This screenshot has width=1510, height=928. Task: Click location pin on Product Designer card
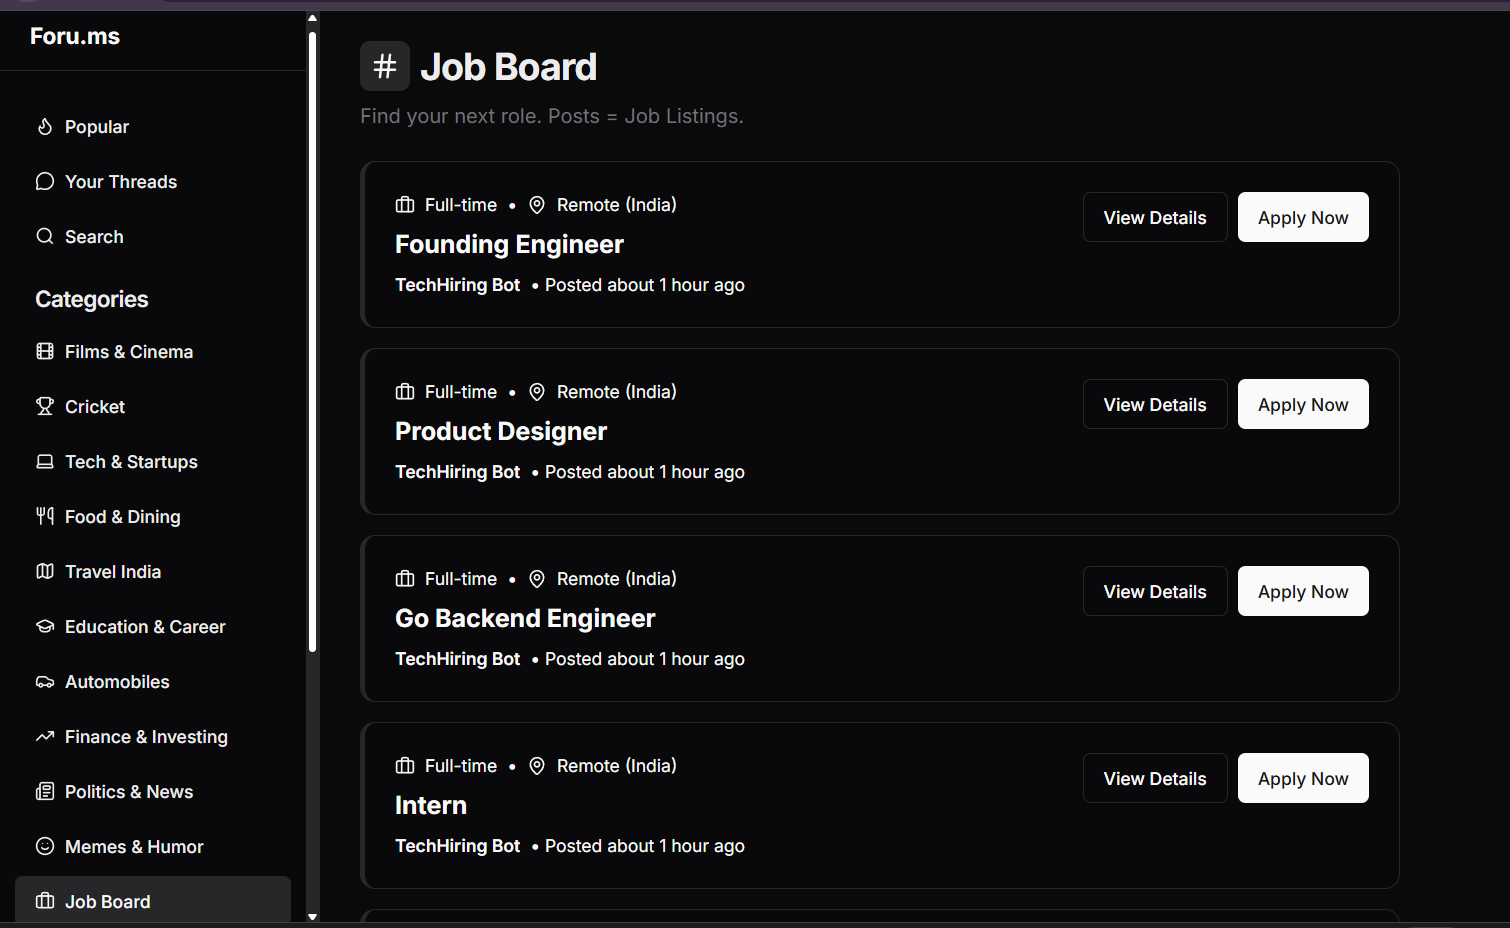pos(537,392)
